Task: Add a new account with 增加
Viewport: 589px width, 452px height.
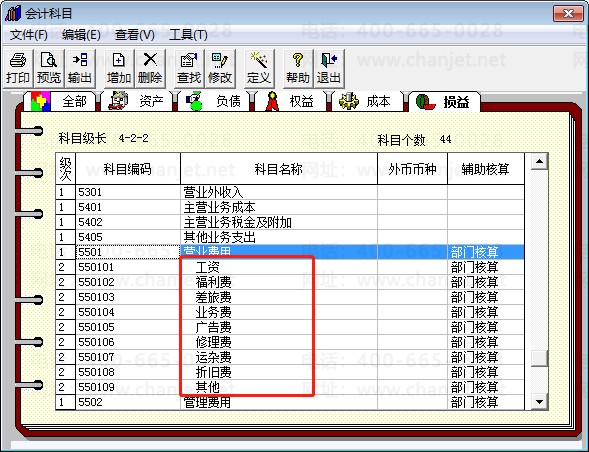Action: tap(119, 68)
